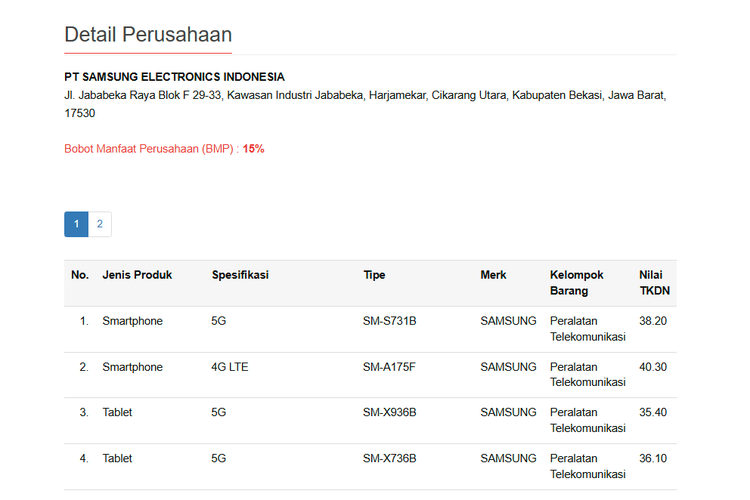Image resolution: width=750 pixels, height=500 pixels.
Task: Select company name PT SAMSUNG ELECTRONICS INDONESIA
Action: [x=175, y=77]
